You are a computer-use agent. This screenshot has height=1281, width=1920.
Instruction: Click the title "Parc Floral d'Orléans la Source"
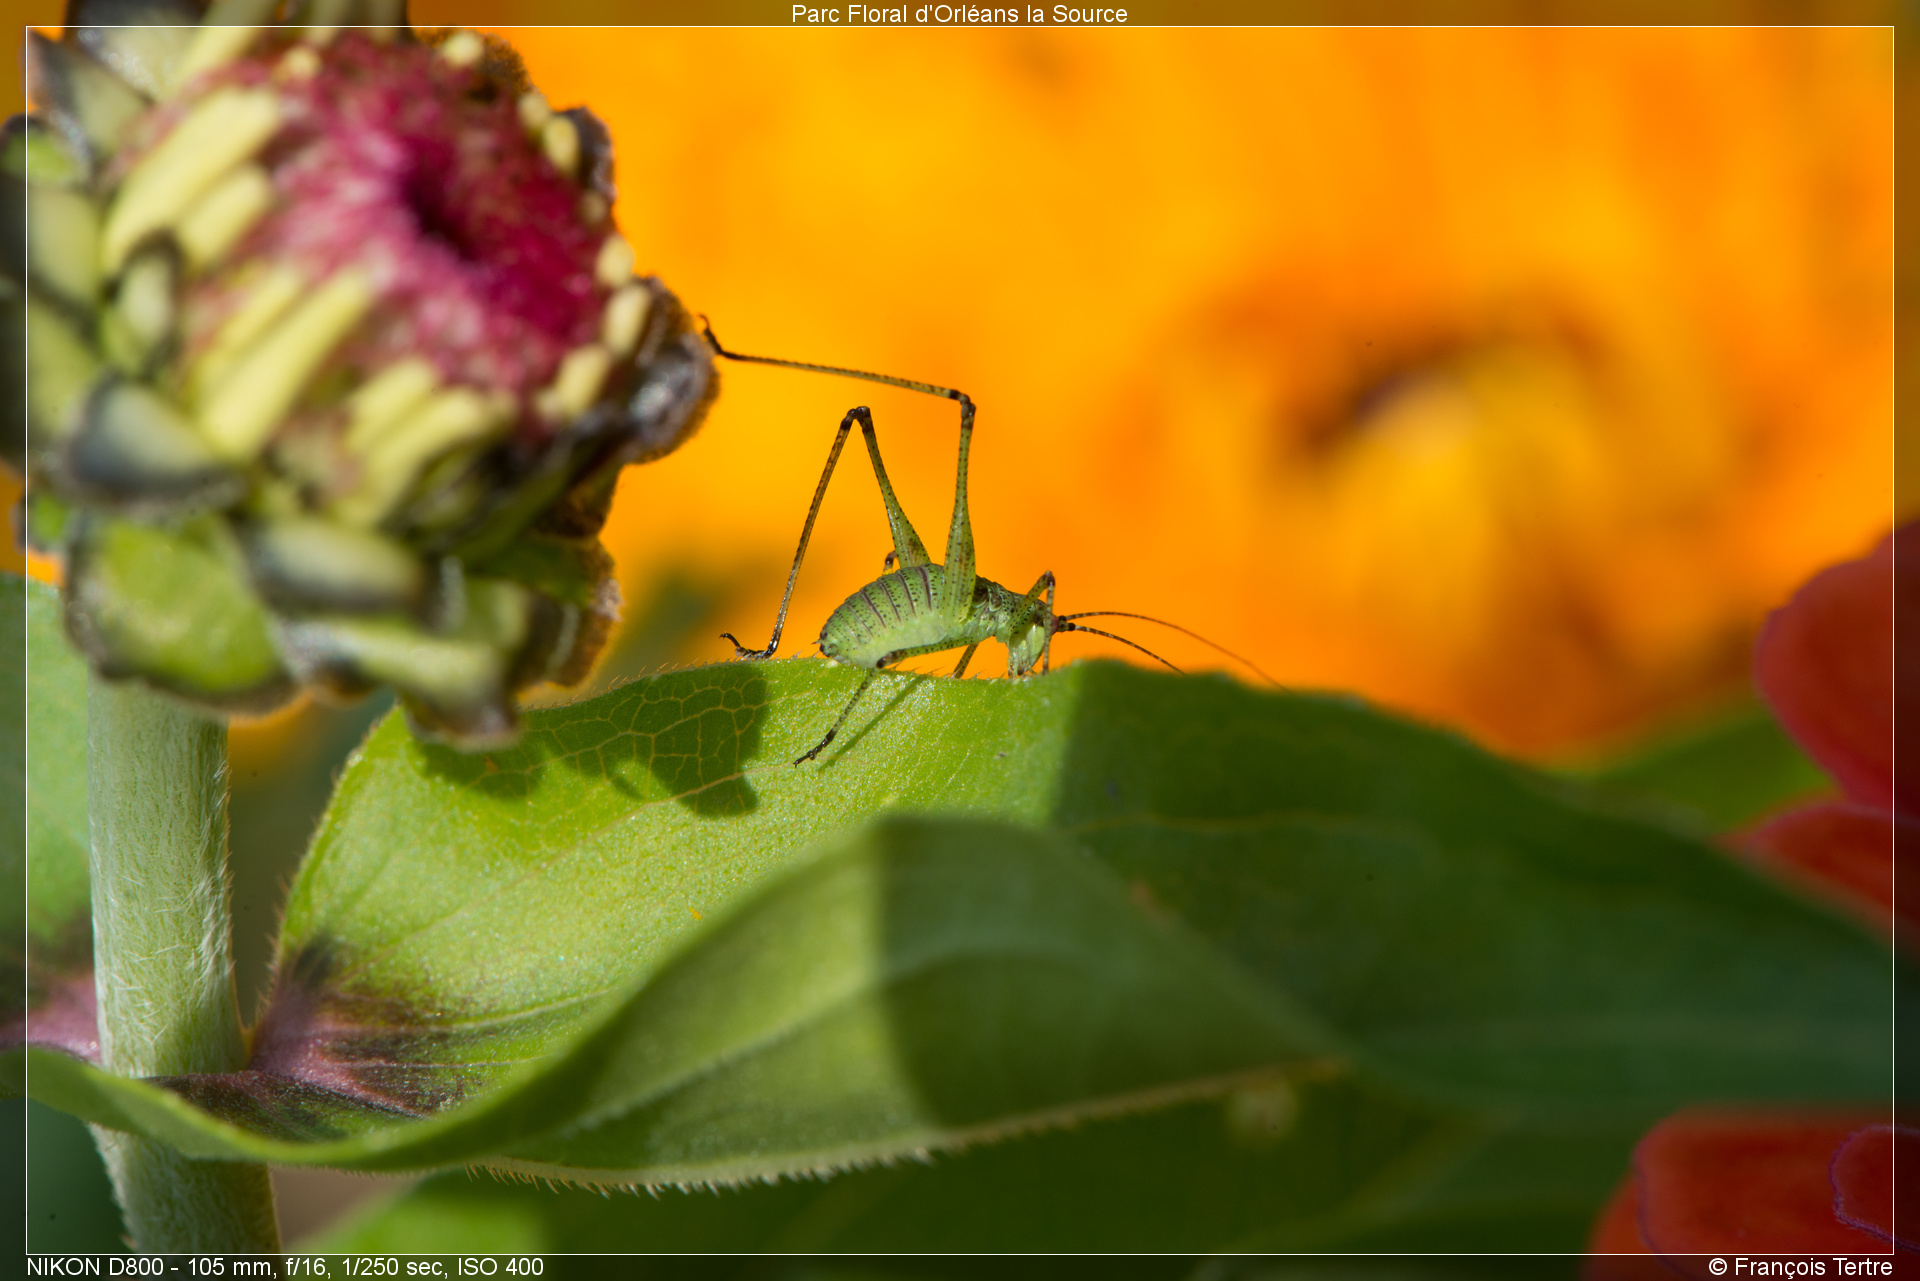click(959, 14)
